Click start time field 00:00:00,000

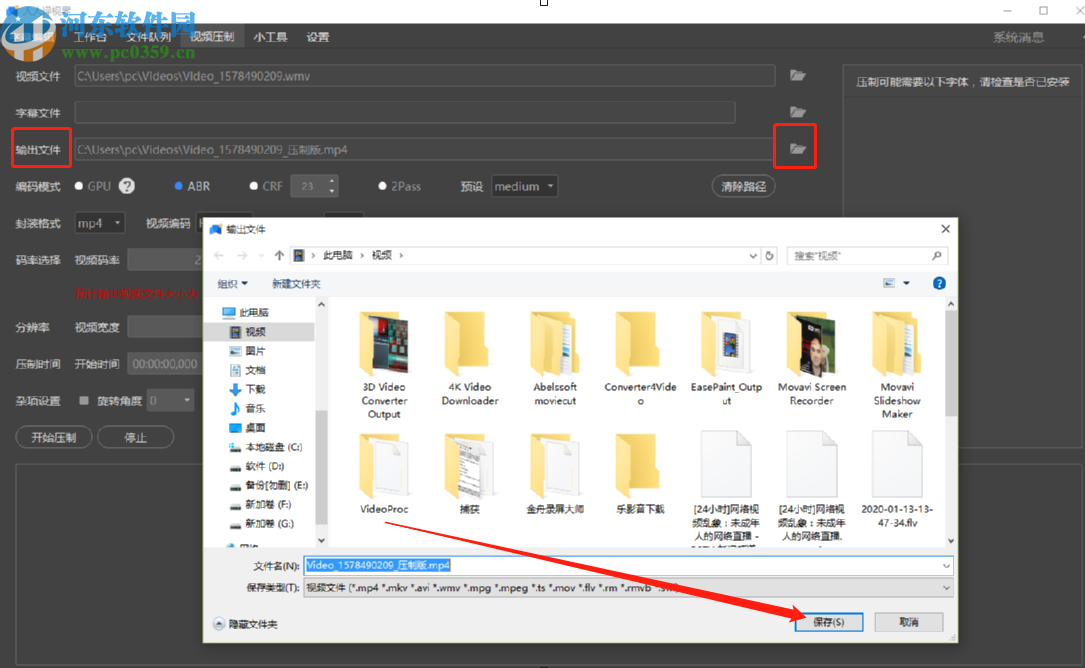coord(165,364)
